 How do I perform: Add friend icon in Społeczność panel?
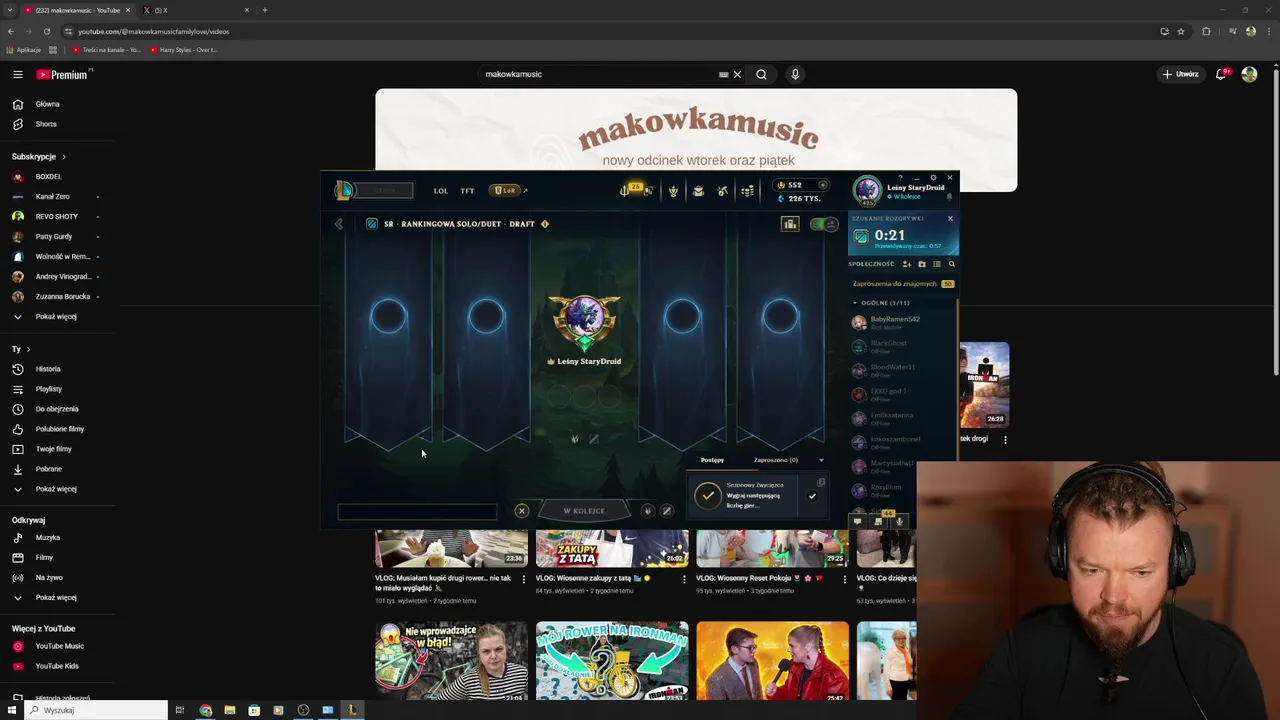point(907,264)
